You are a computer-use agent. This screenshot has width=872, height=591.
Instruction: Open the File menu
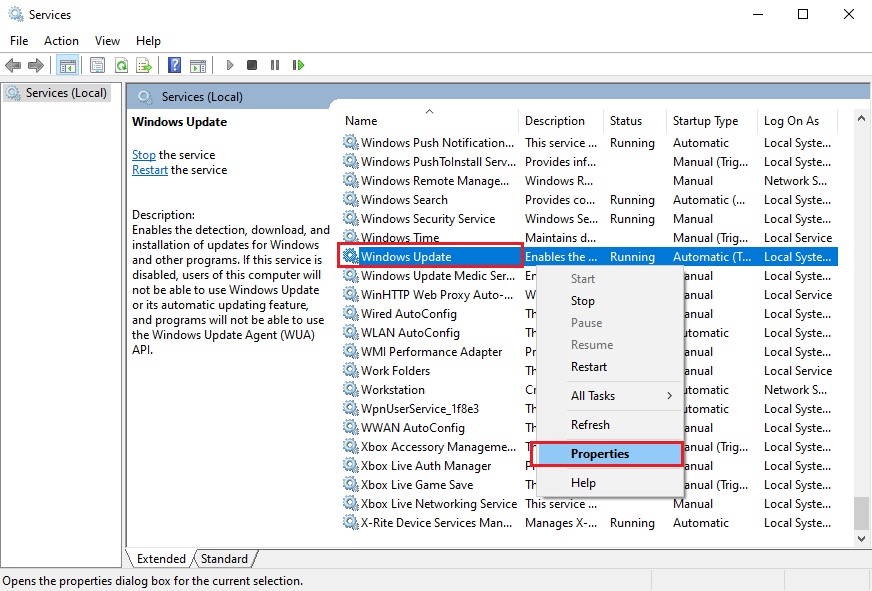pyautogui.click(x=19, y=41)
